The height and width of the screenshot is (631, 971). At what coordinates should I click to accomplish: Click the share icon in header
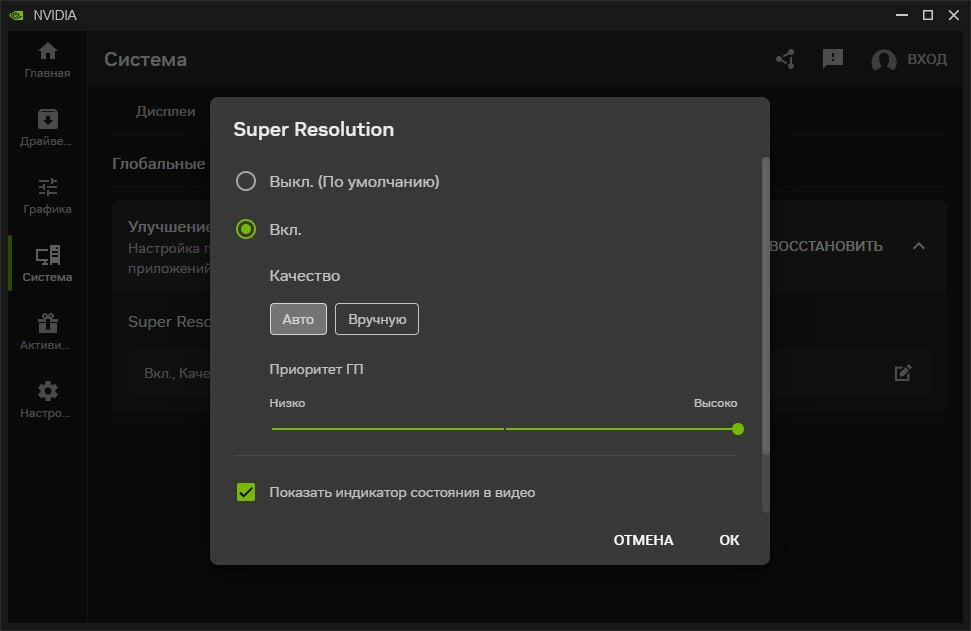pos(785,59)
